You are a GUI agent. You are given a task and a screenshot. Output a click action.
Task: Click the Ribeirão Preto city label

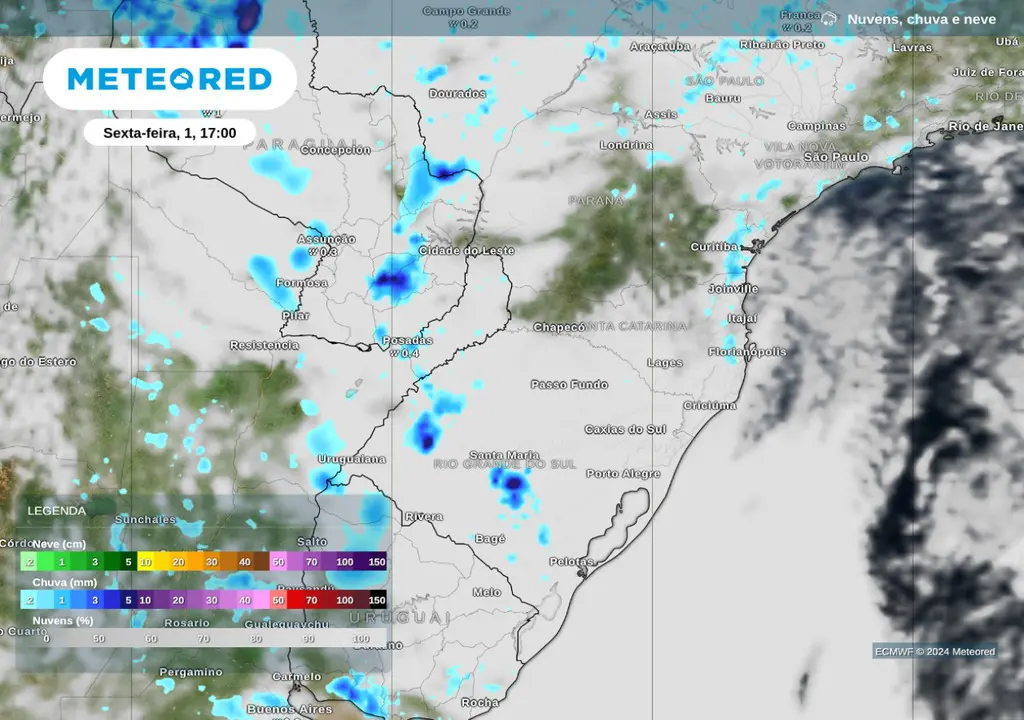[x=782, y=44]
